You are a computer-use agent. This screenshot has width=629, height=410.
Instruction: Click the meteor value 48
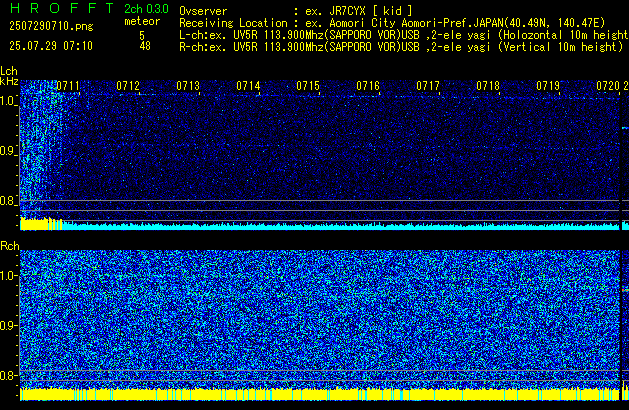[x=145, y=46]
